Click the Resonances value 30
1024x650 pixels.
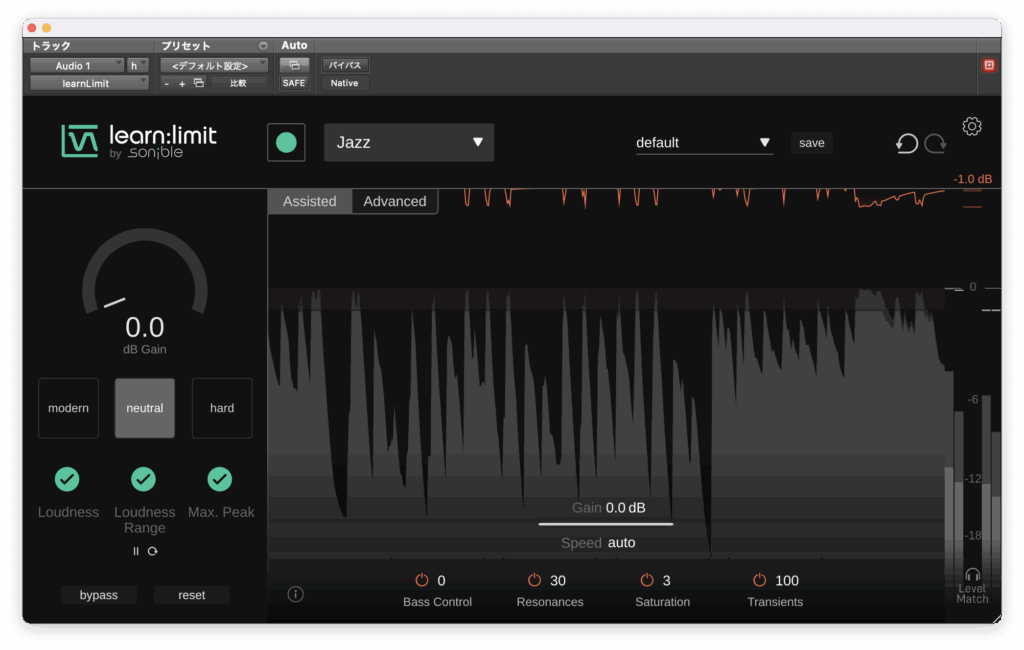tap(558, 581)
